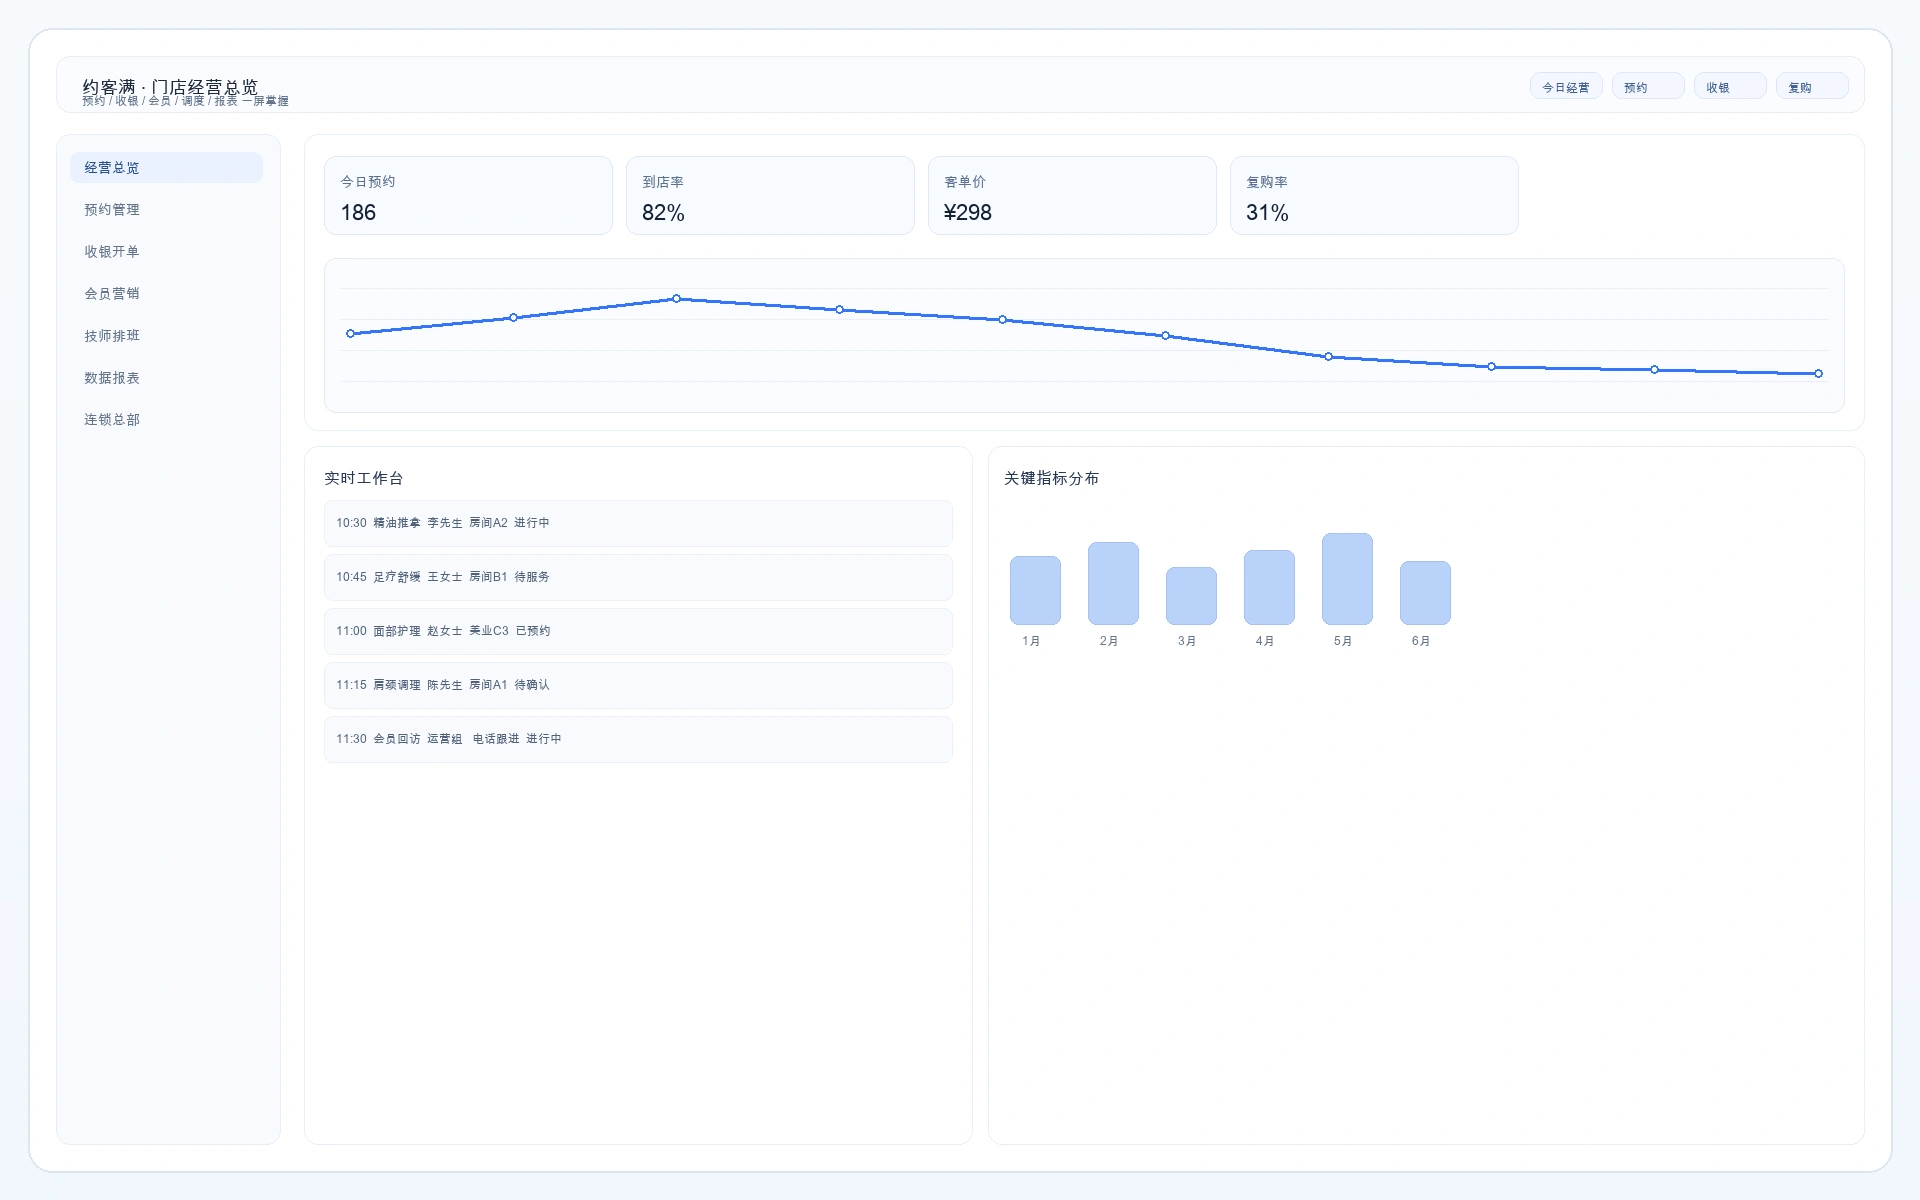Viewport: 1920px width, 1200px height.
Task: Click the peak point on the line chart
Action: click(677, 299)
